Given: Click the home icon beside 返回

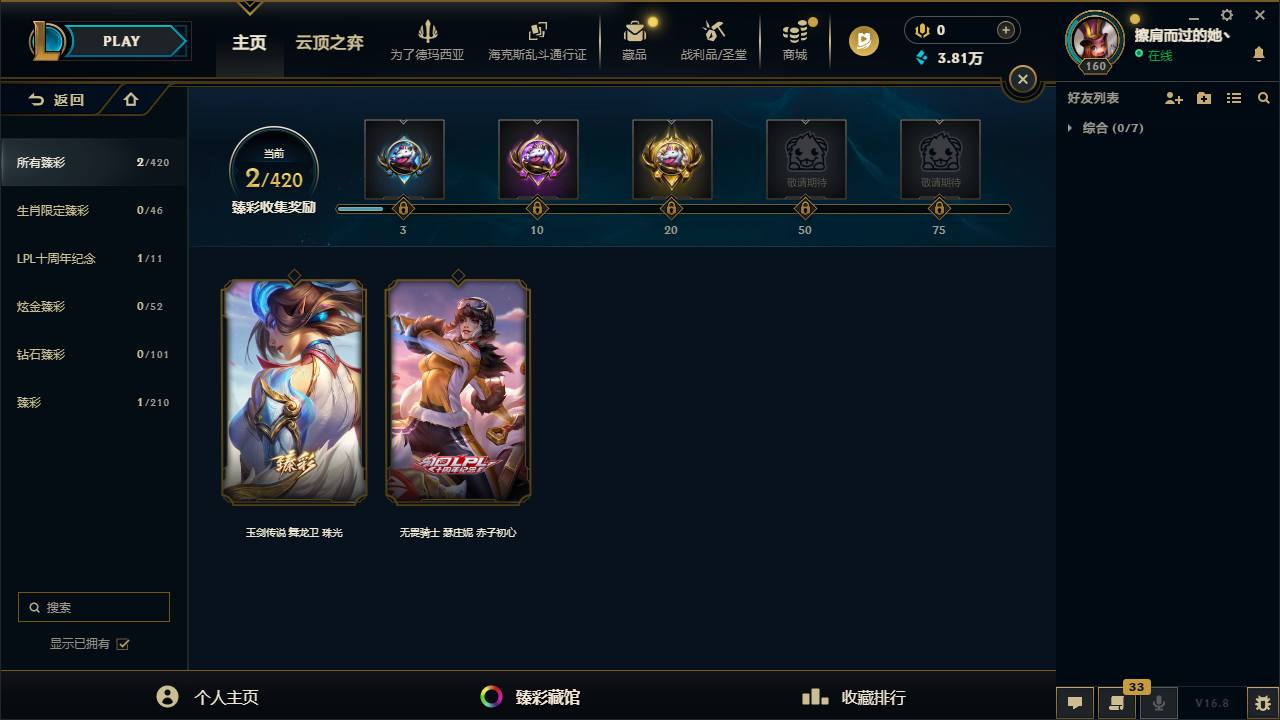Looking at the screenshot, I should pyautogui.click(x=131, y=99).
